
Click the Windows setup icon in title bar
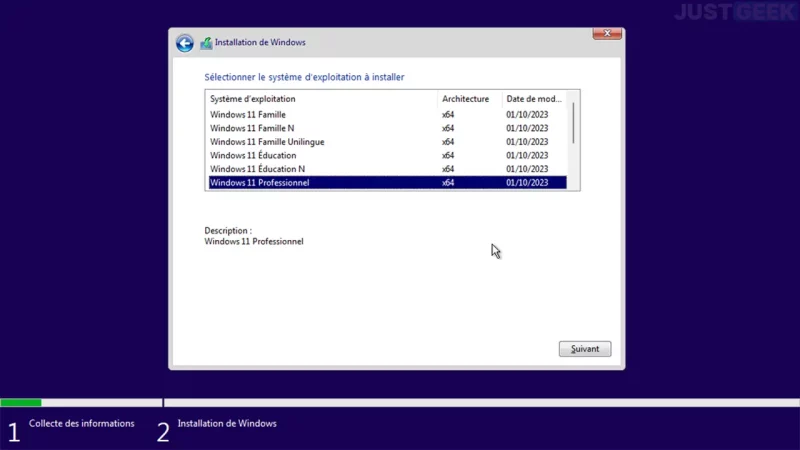click(x=206, y=43)
